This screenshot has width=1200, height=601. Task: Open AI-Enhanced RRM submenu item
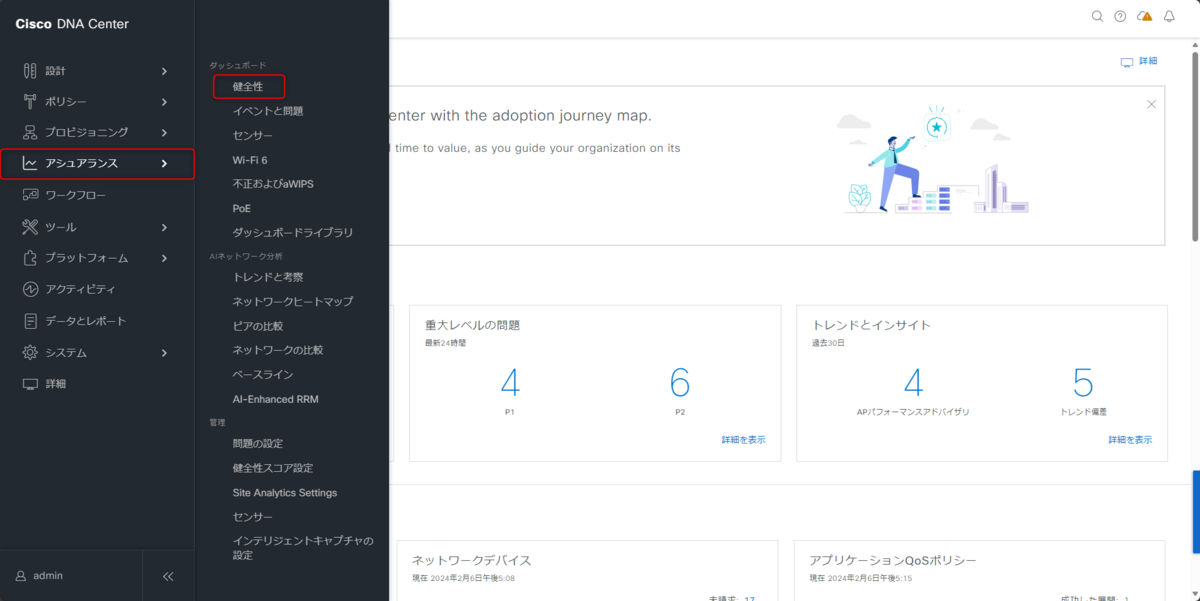pyautogui.click(x=276, y=399)
